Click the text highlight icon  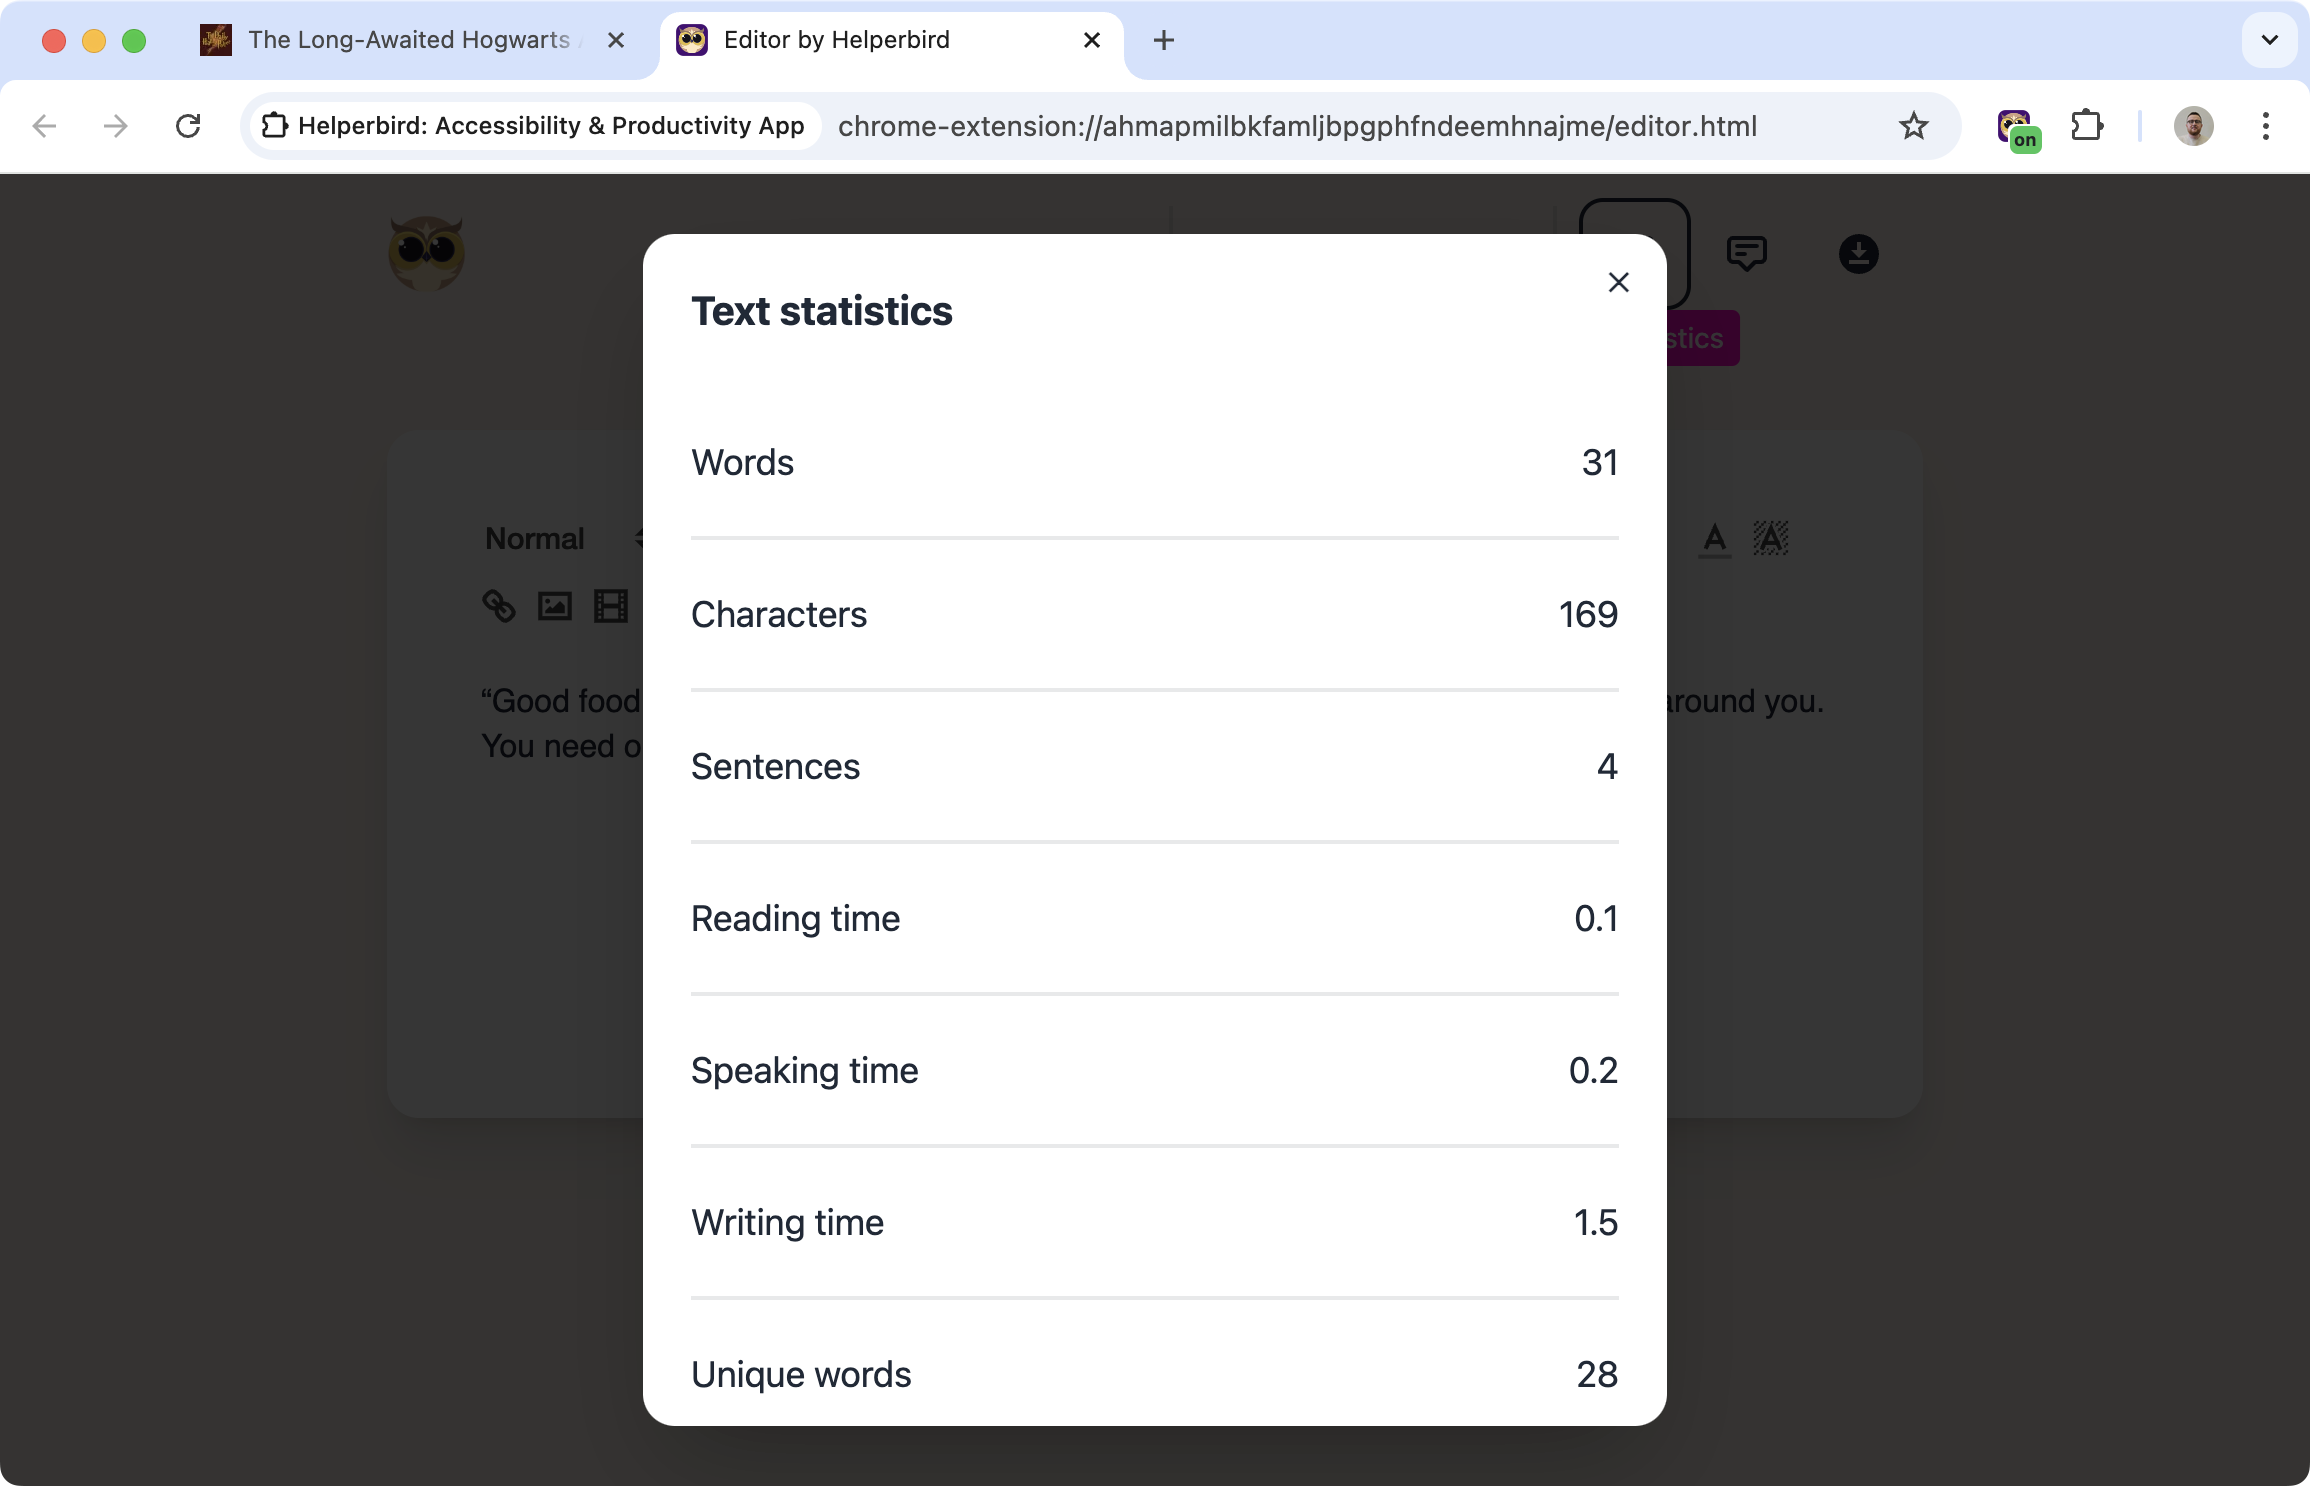coord(1770,539)
